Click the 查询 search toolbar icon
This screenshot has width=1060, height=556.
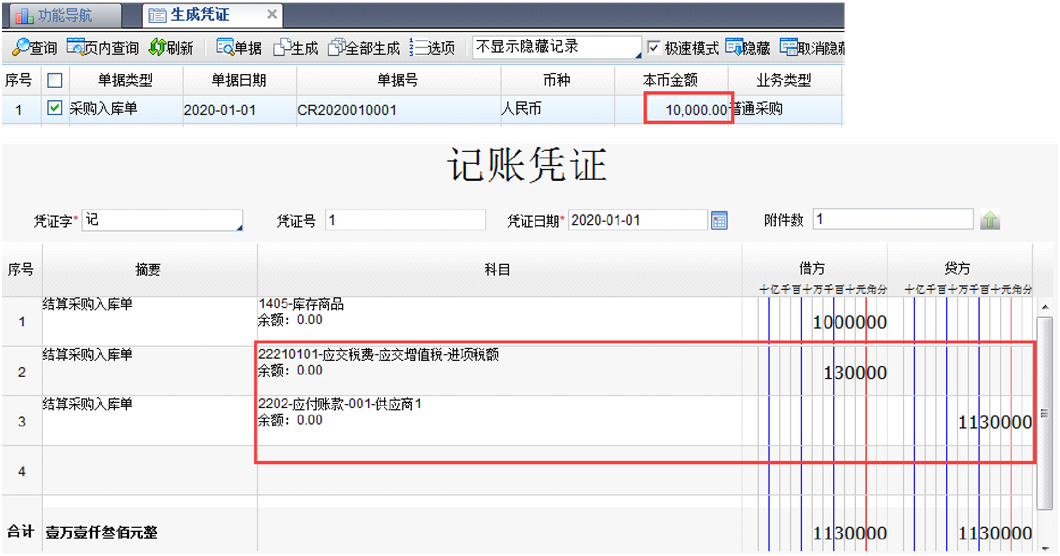34,47
